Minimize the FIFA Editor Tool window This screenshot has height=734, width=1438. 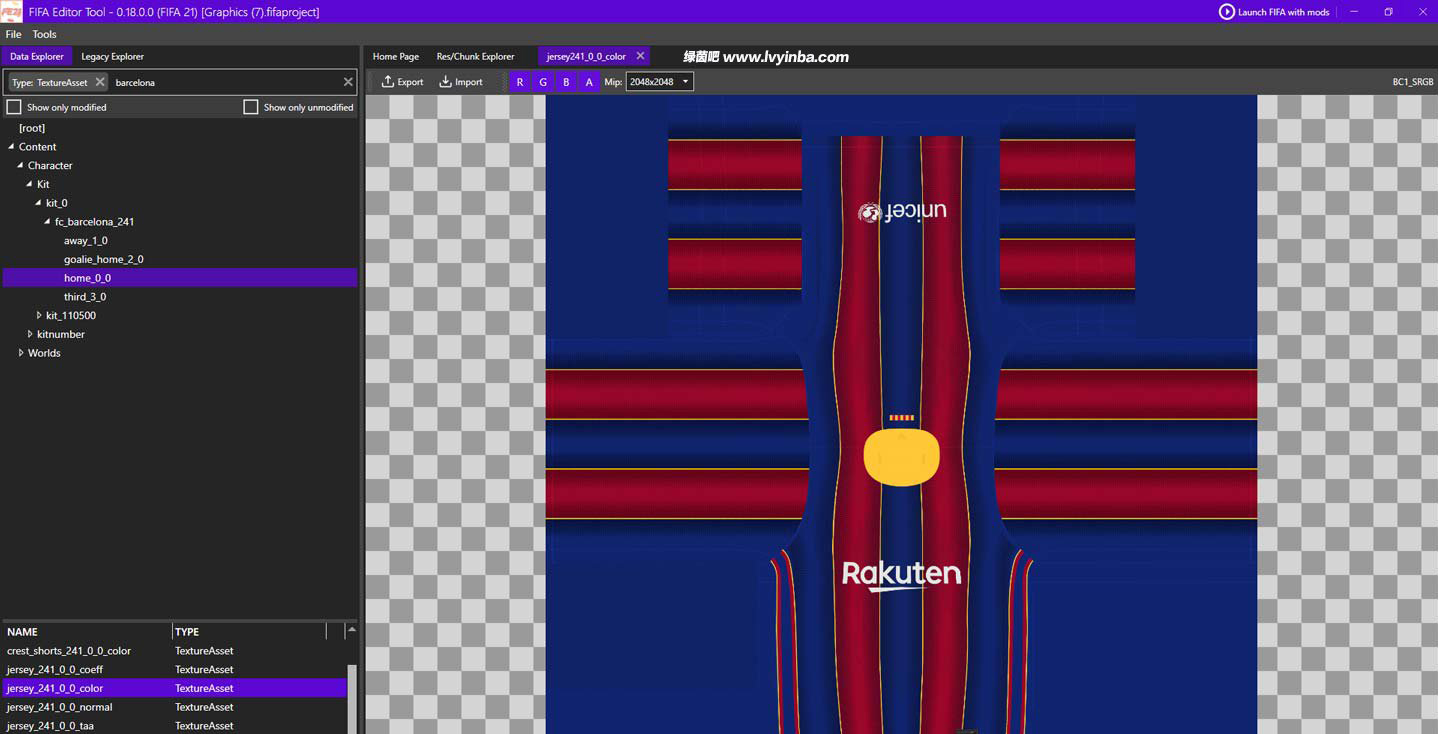pos(1354,12)
